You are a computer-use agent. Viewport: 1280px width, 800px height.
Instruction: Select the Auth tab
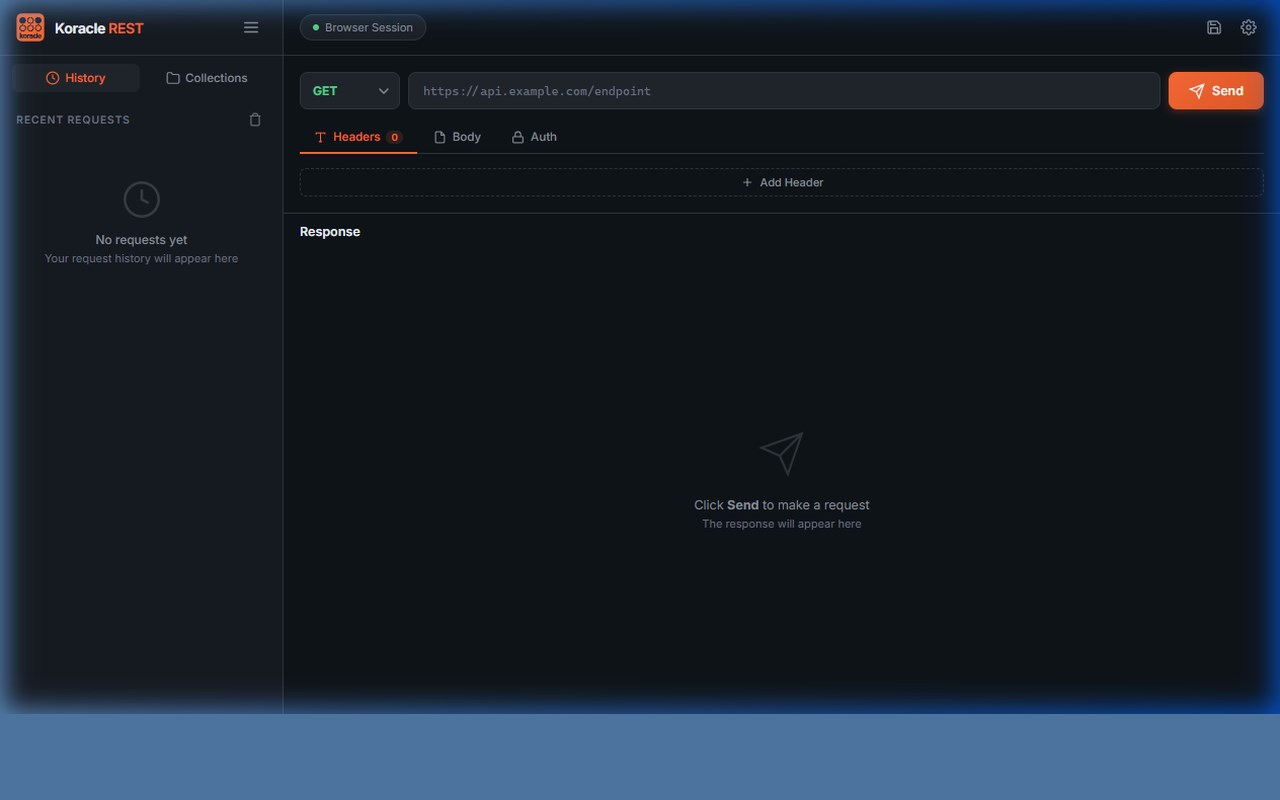click(x=534, y=137)
